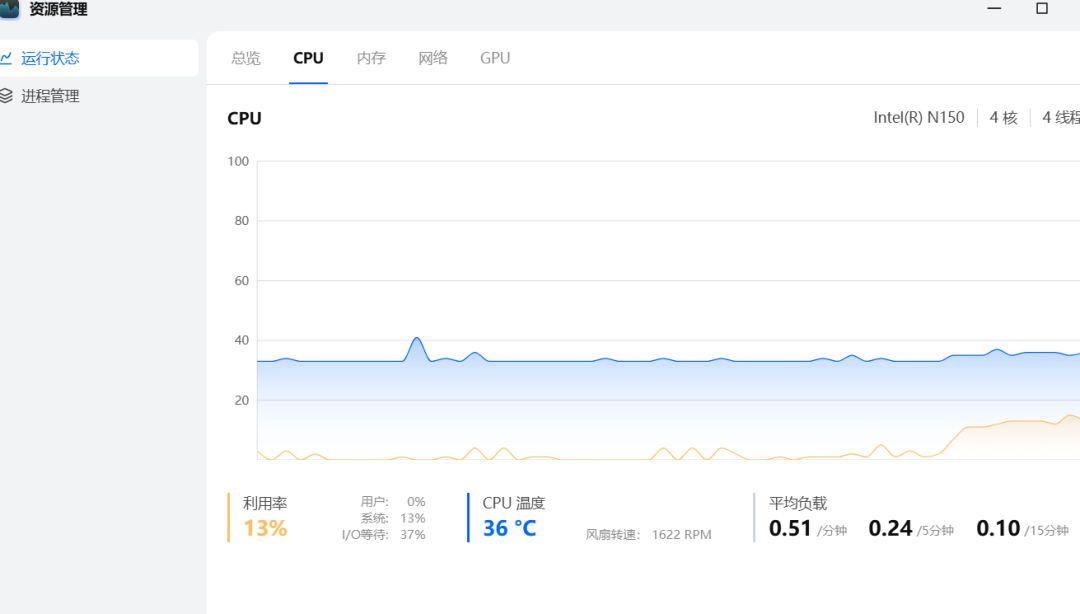Select the active CPU tab

pyautogui.click(x=308, y=58)
